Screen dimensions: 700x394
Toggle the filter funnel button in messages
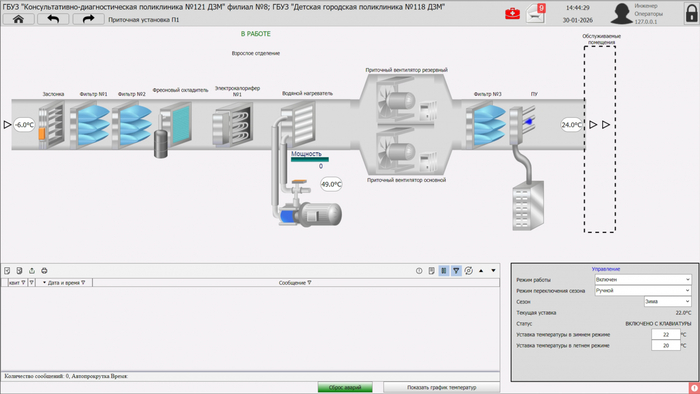[456, 270]
